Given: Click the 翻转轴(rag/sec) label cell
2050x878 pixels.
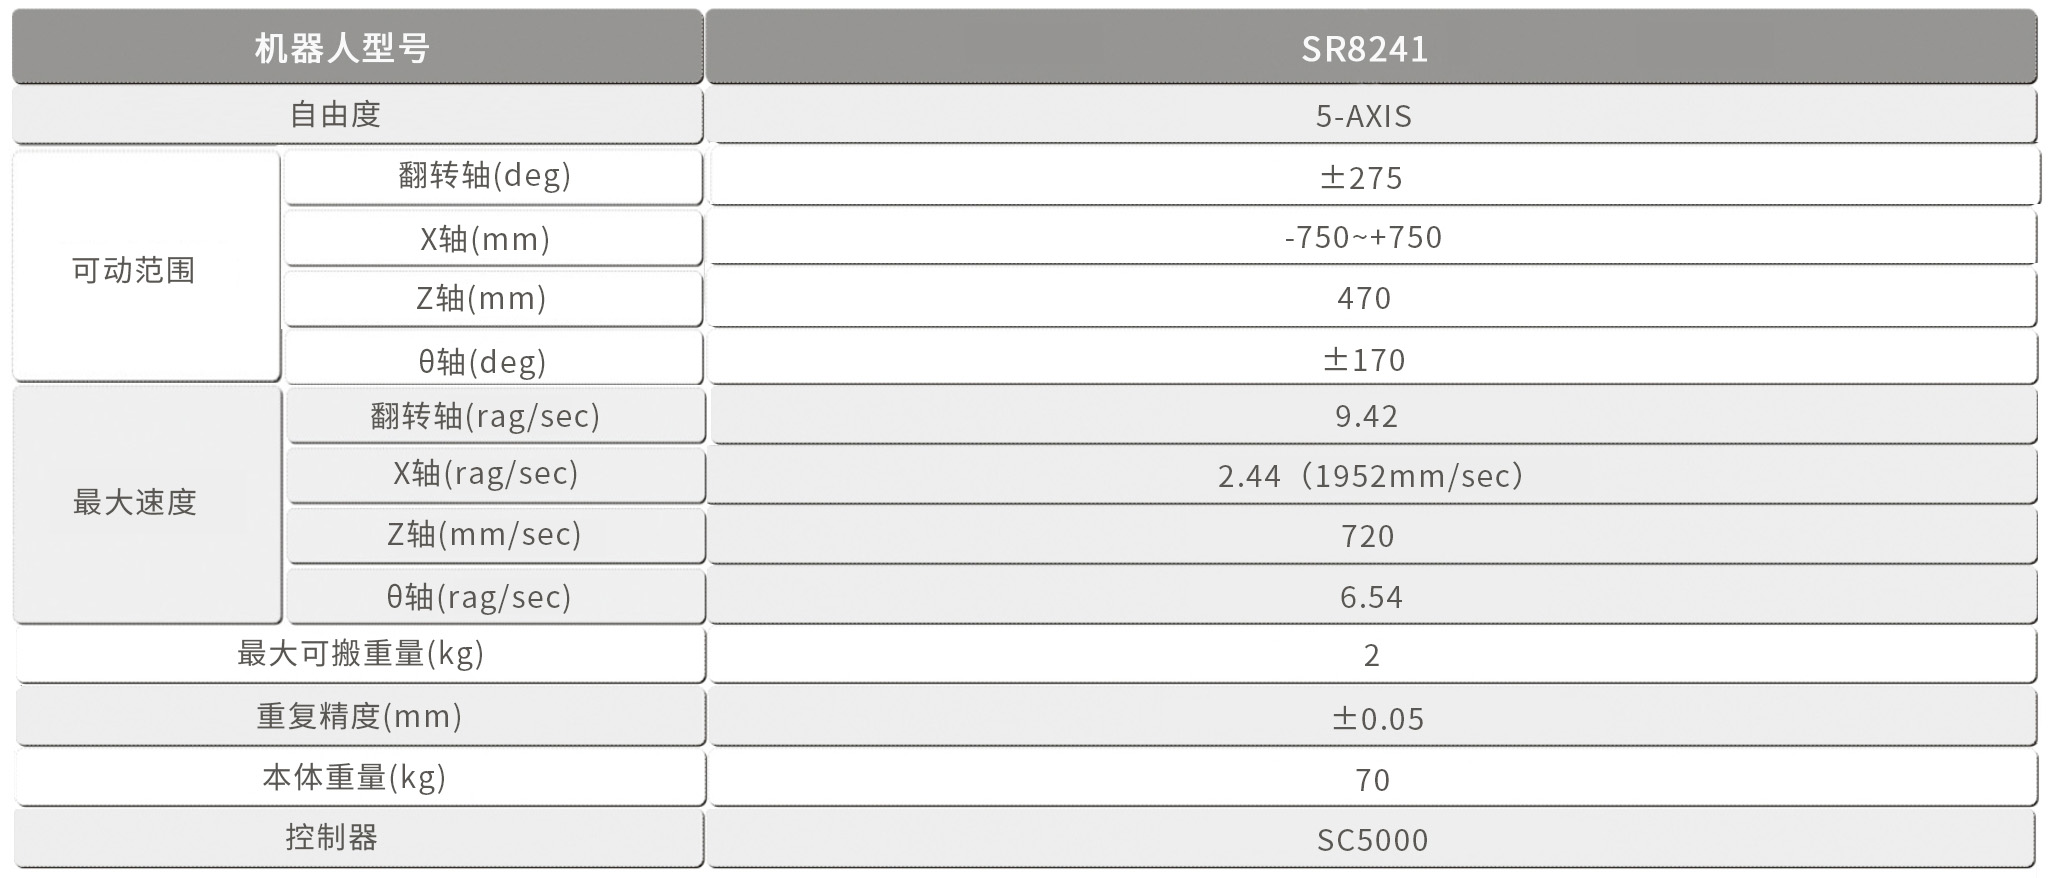Looking at the screenshot, I should (485, 416).
